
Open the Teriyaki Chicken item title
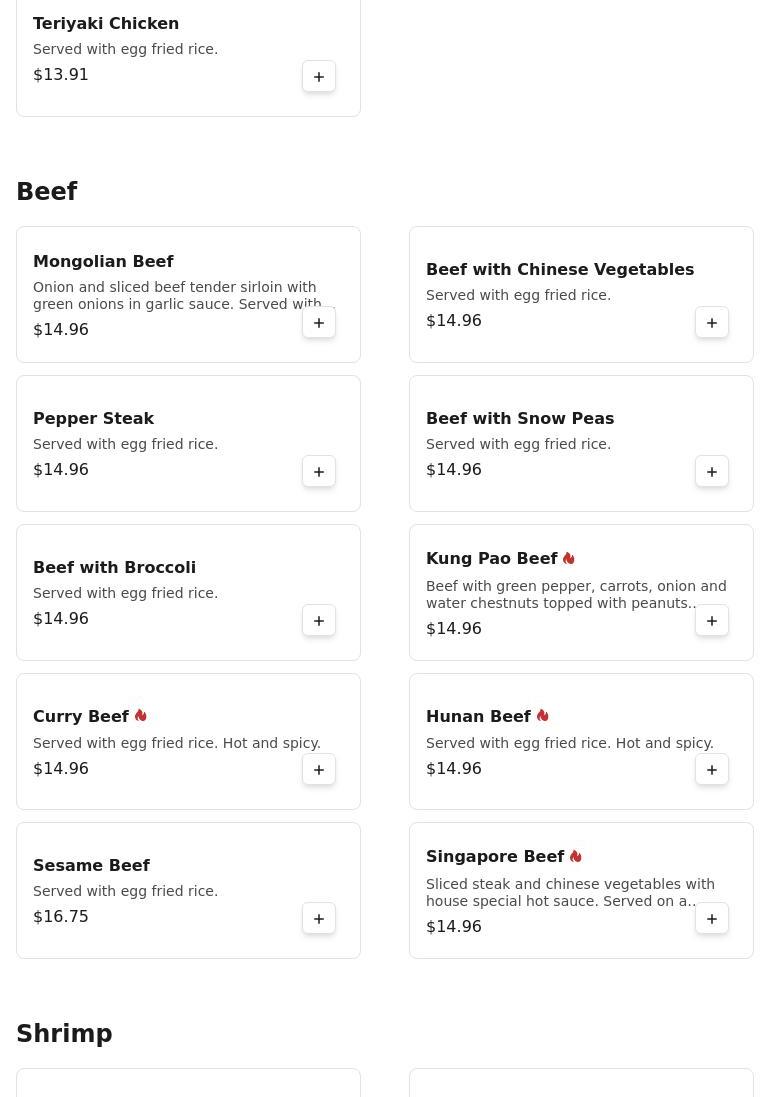(x=106, y=24)
